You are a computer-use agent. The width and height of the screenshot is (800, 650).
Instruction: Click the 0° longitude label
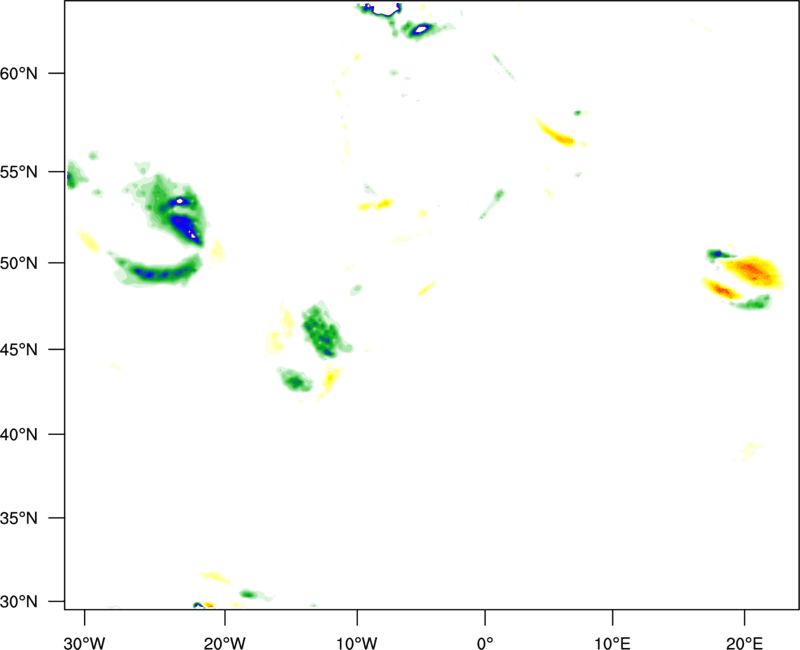pyautogui.click(x=485, y=643)
